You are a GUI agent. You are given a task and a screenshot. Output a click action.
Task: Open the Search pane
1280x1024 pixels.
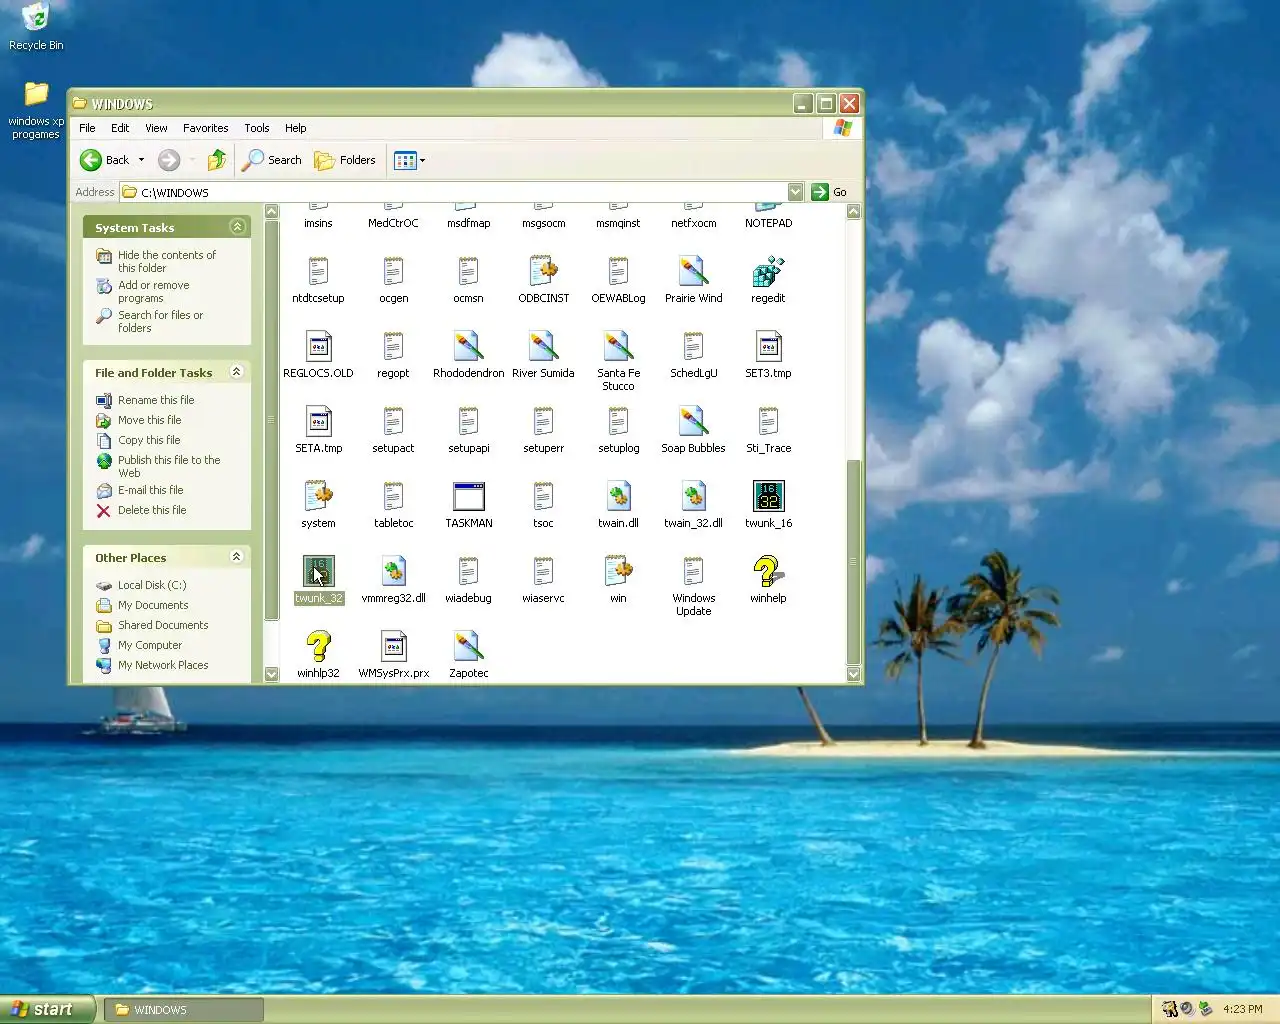pos(272,160)
